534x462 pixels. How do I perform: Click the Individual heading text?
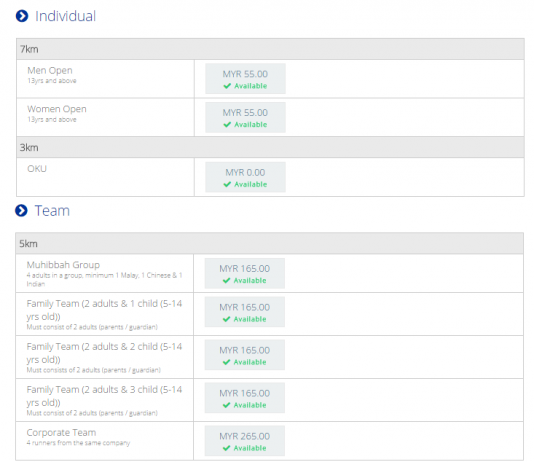point(66,16)
